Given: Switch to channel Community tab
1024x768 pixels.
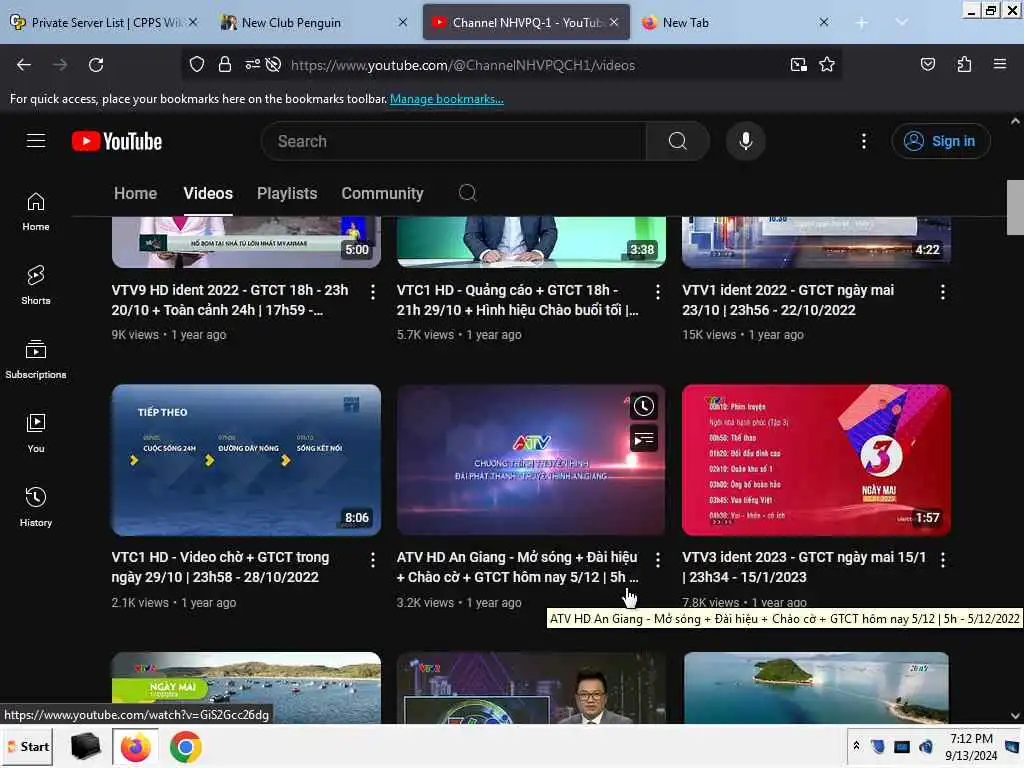Looking at the screenshot, I should (382, 193).
